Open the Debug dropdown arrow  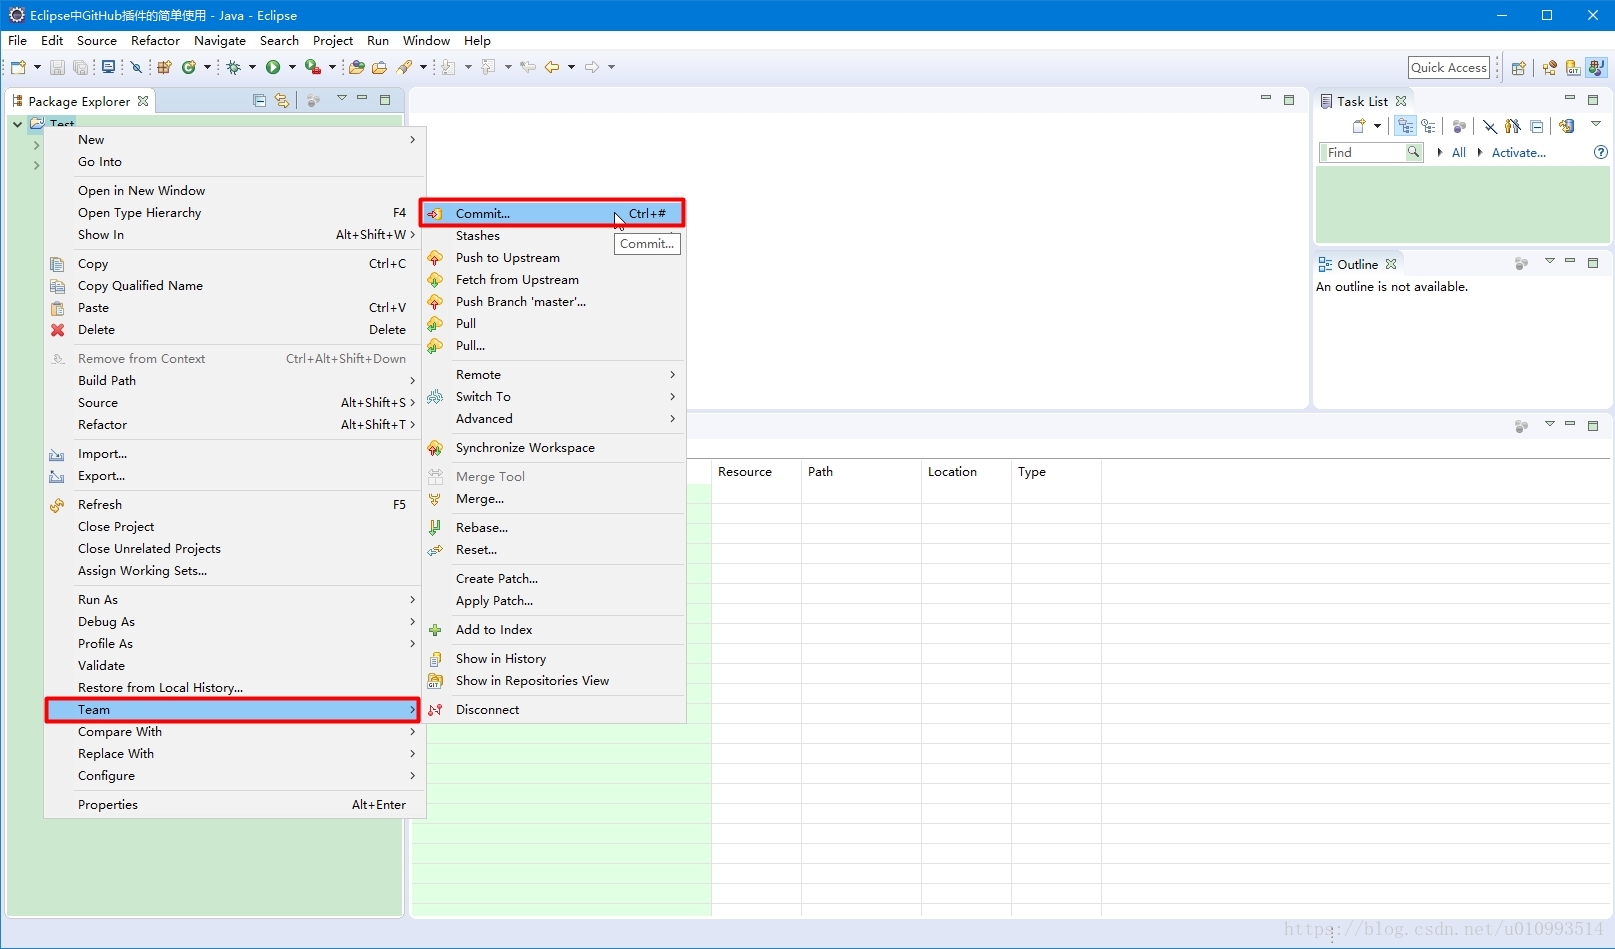pos(252,67)
